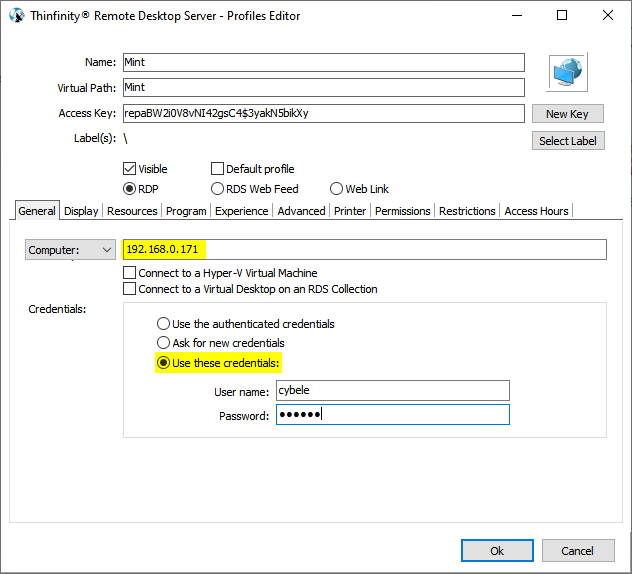This screenshot has height=574, width=632.
Task: Click the Thinfinity app icon in title bar
Action: click(x=17, y=16)
